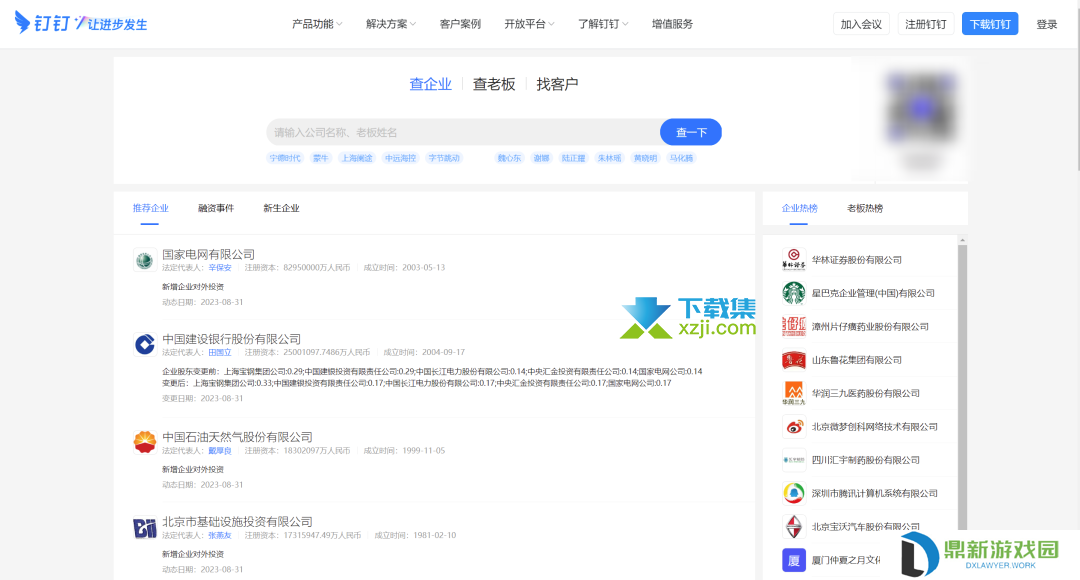Click the blue 下载钉钉 button
Screen dimensions: 1080x580
990,24
